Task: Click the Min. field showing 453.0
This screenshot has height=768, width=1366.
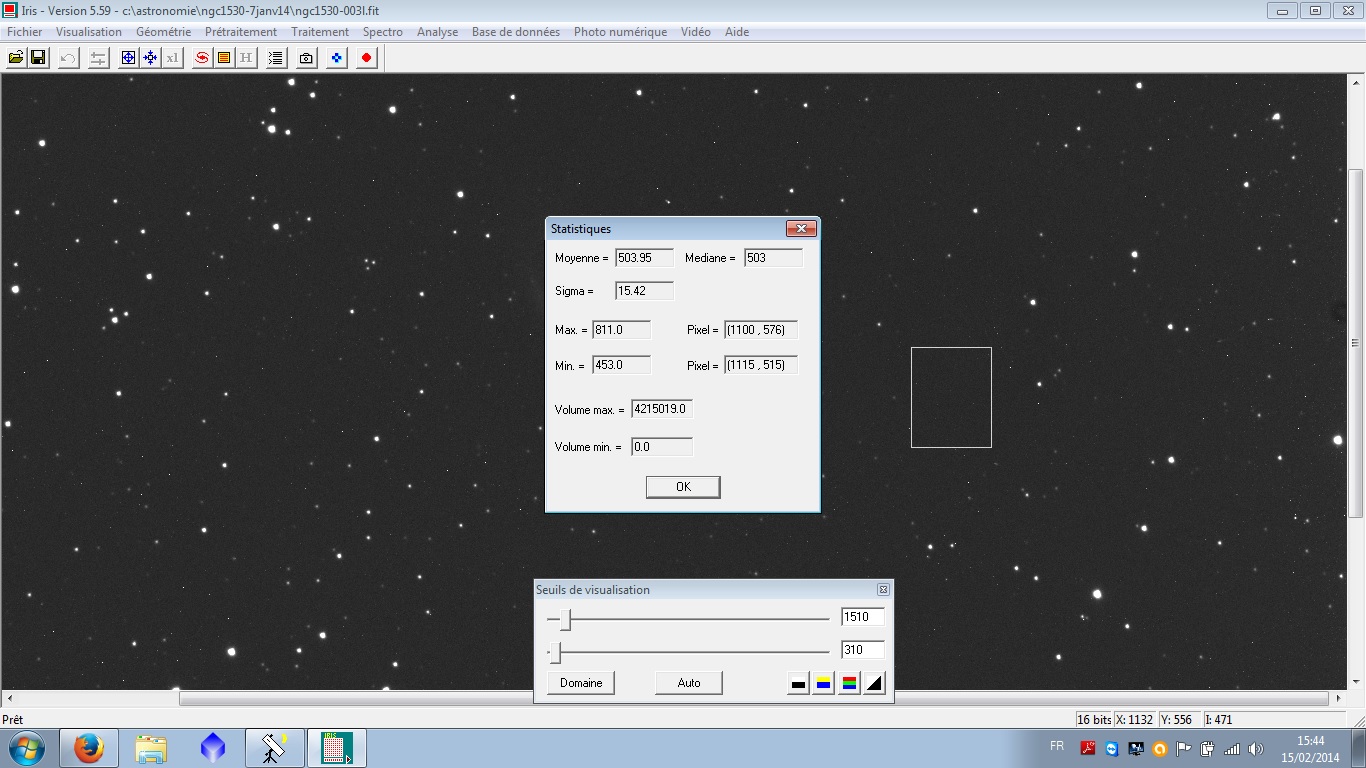Action: point(621,366)
